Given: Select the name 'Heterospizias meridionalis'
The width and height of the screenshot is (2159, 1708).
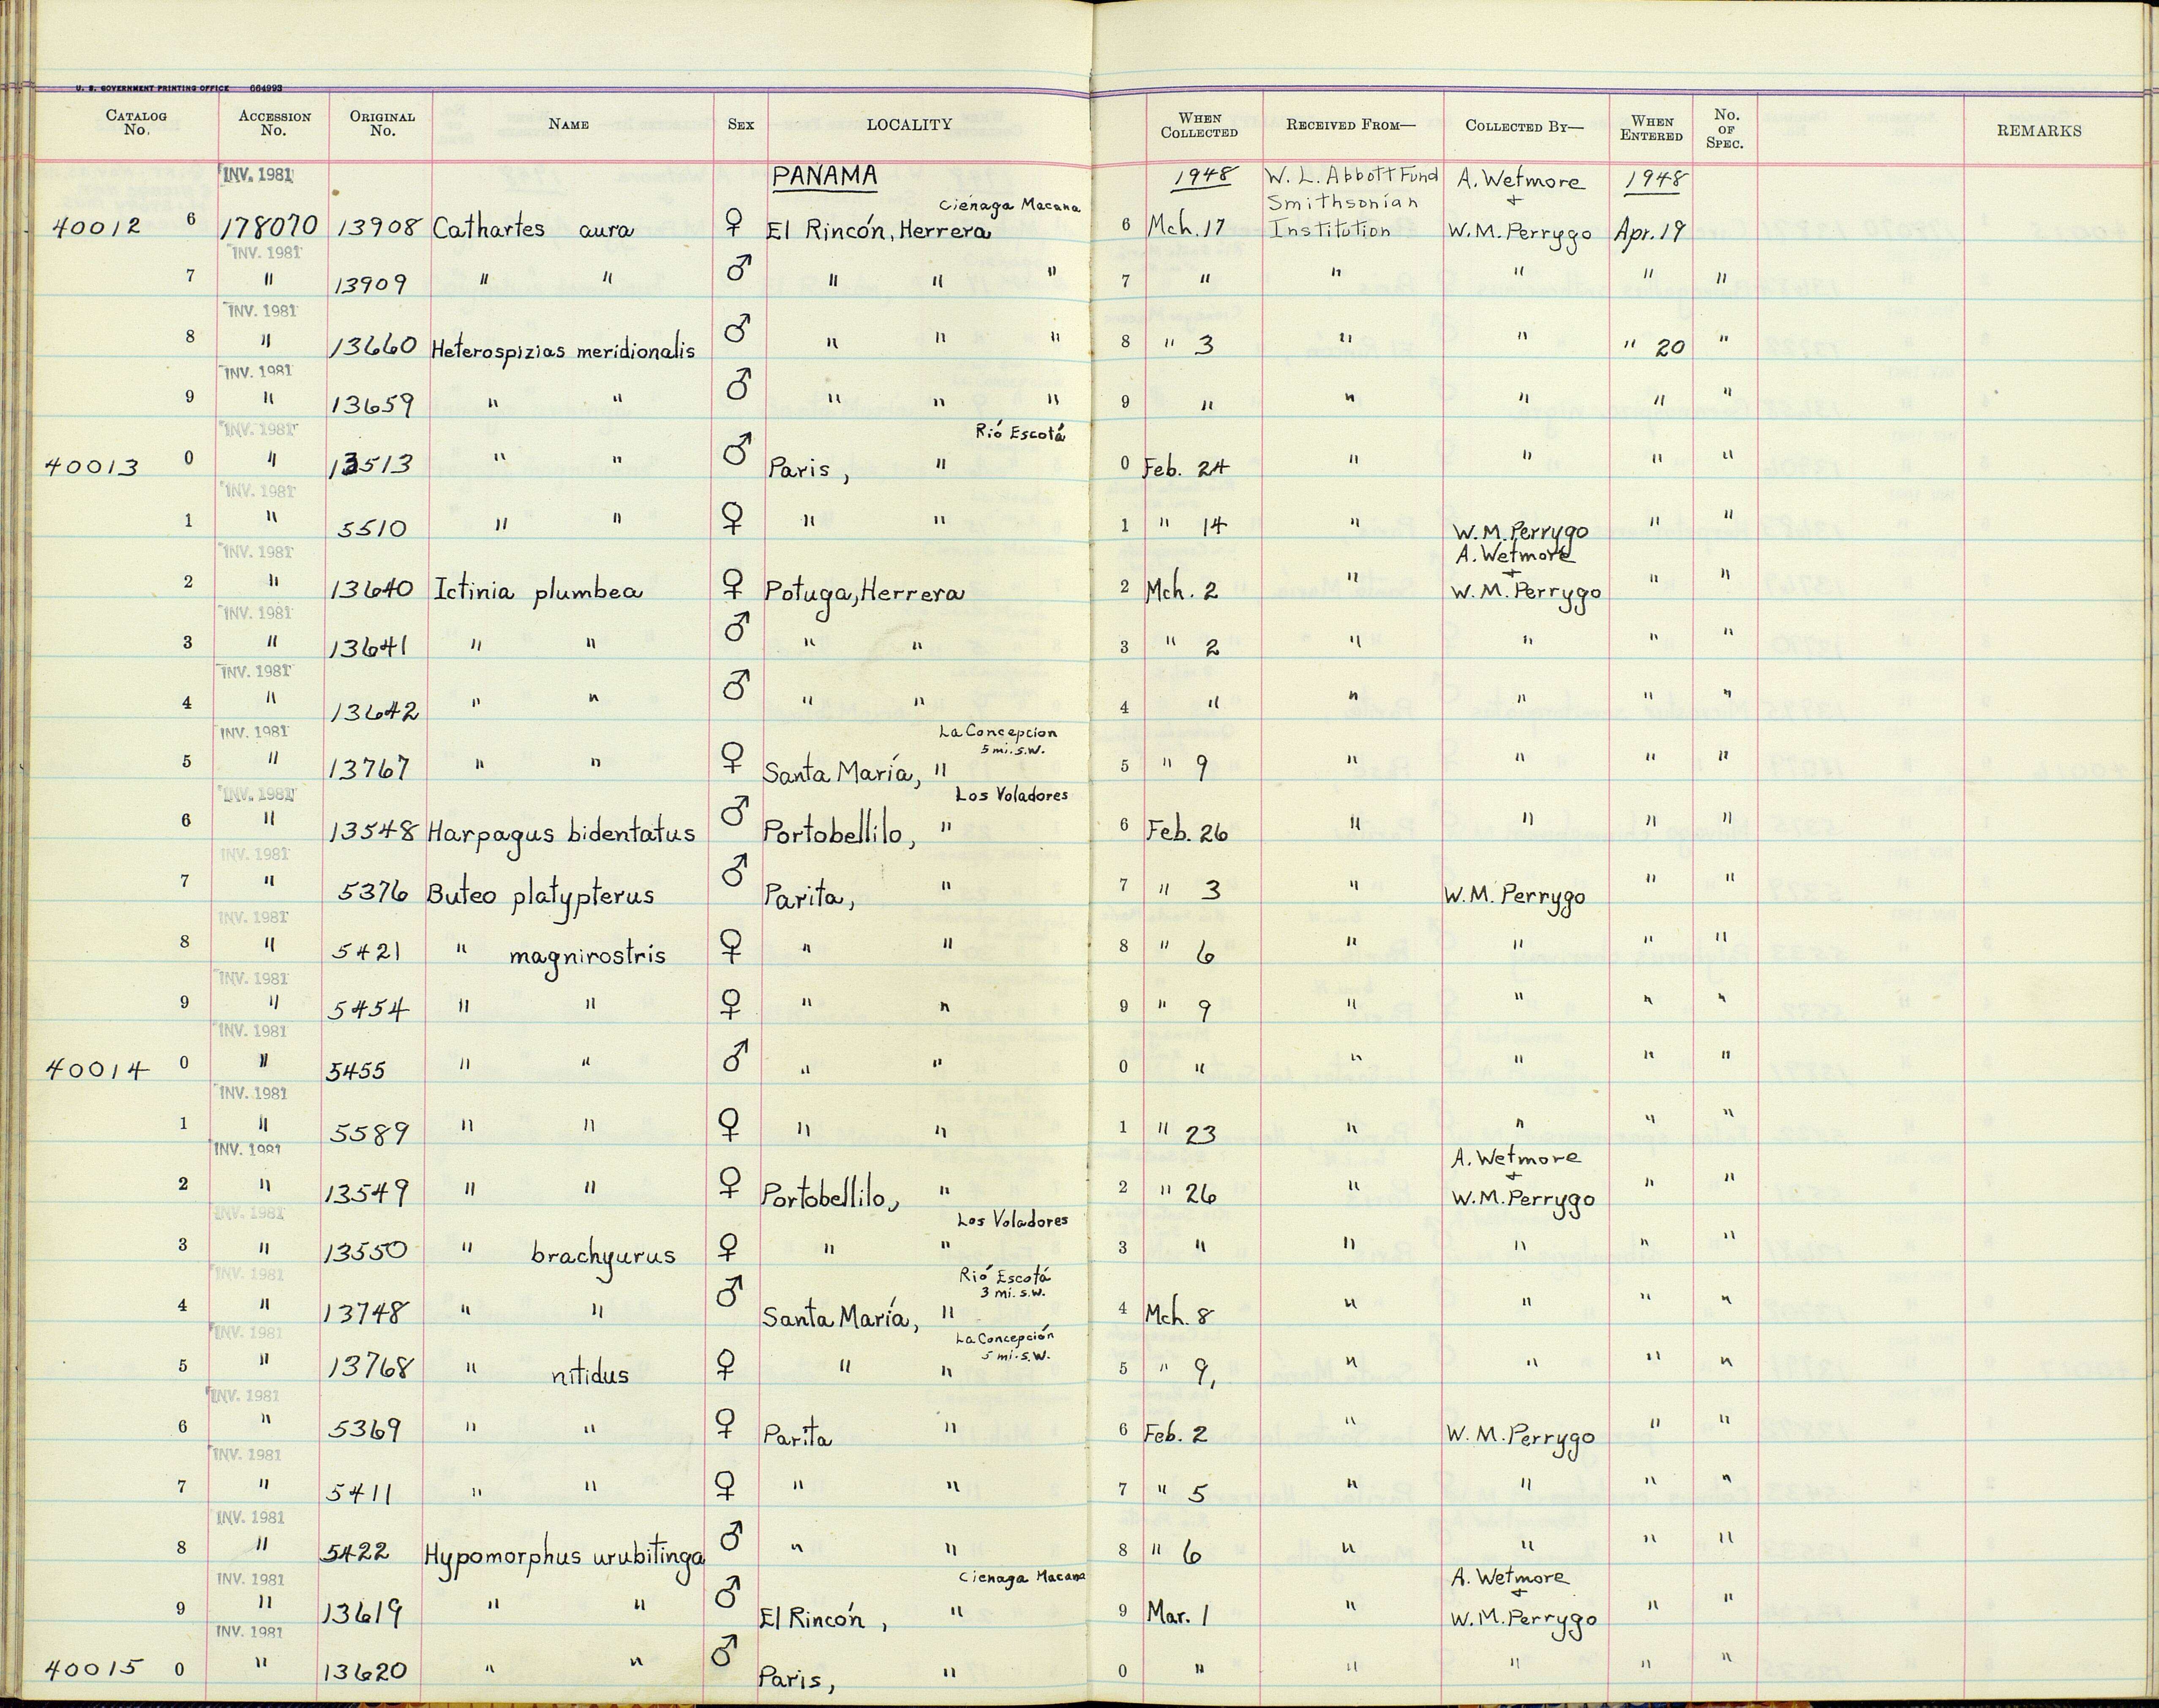Looking at the screenshot, I should [x=563, y=352].
